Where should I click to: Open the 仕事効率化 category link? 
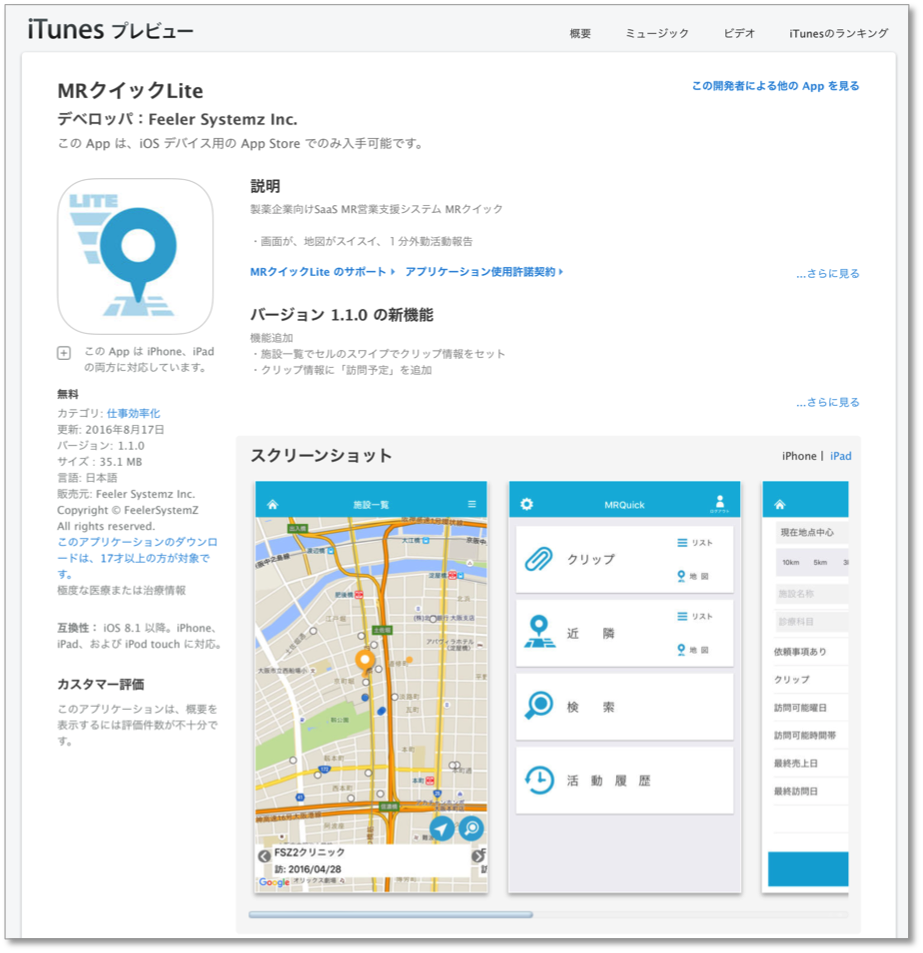[134, 413]
